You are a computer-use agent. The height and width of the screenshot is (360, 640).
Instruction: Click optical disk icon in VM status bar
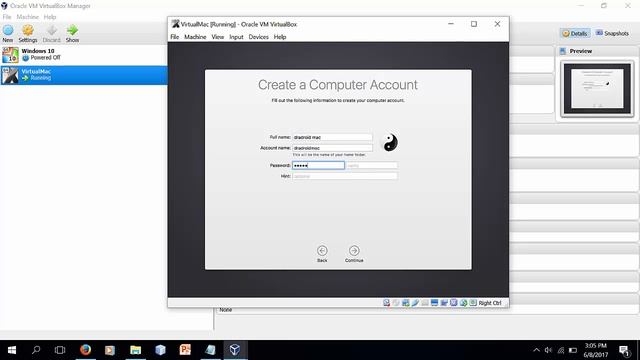click(x=396, y=303)
